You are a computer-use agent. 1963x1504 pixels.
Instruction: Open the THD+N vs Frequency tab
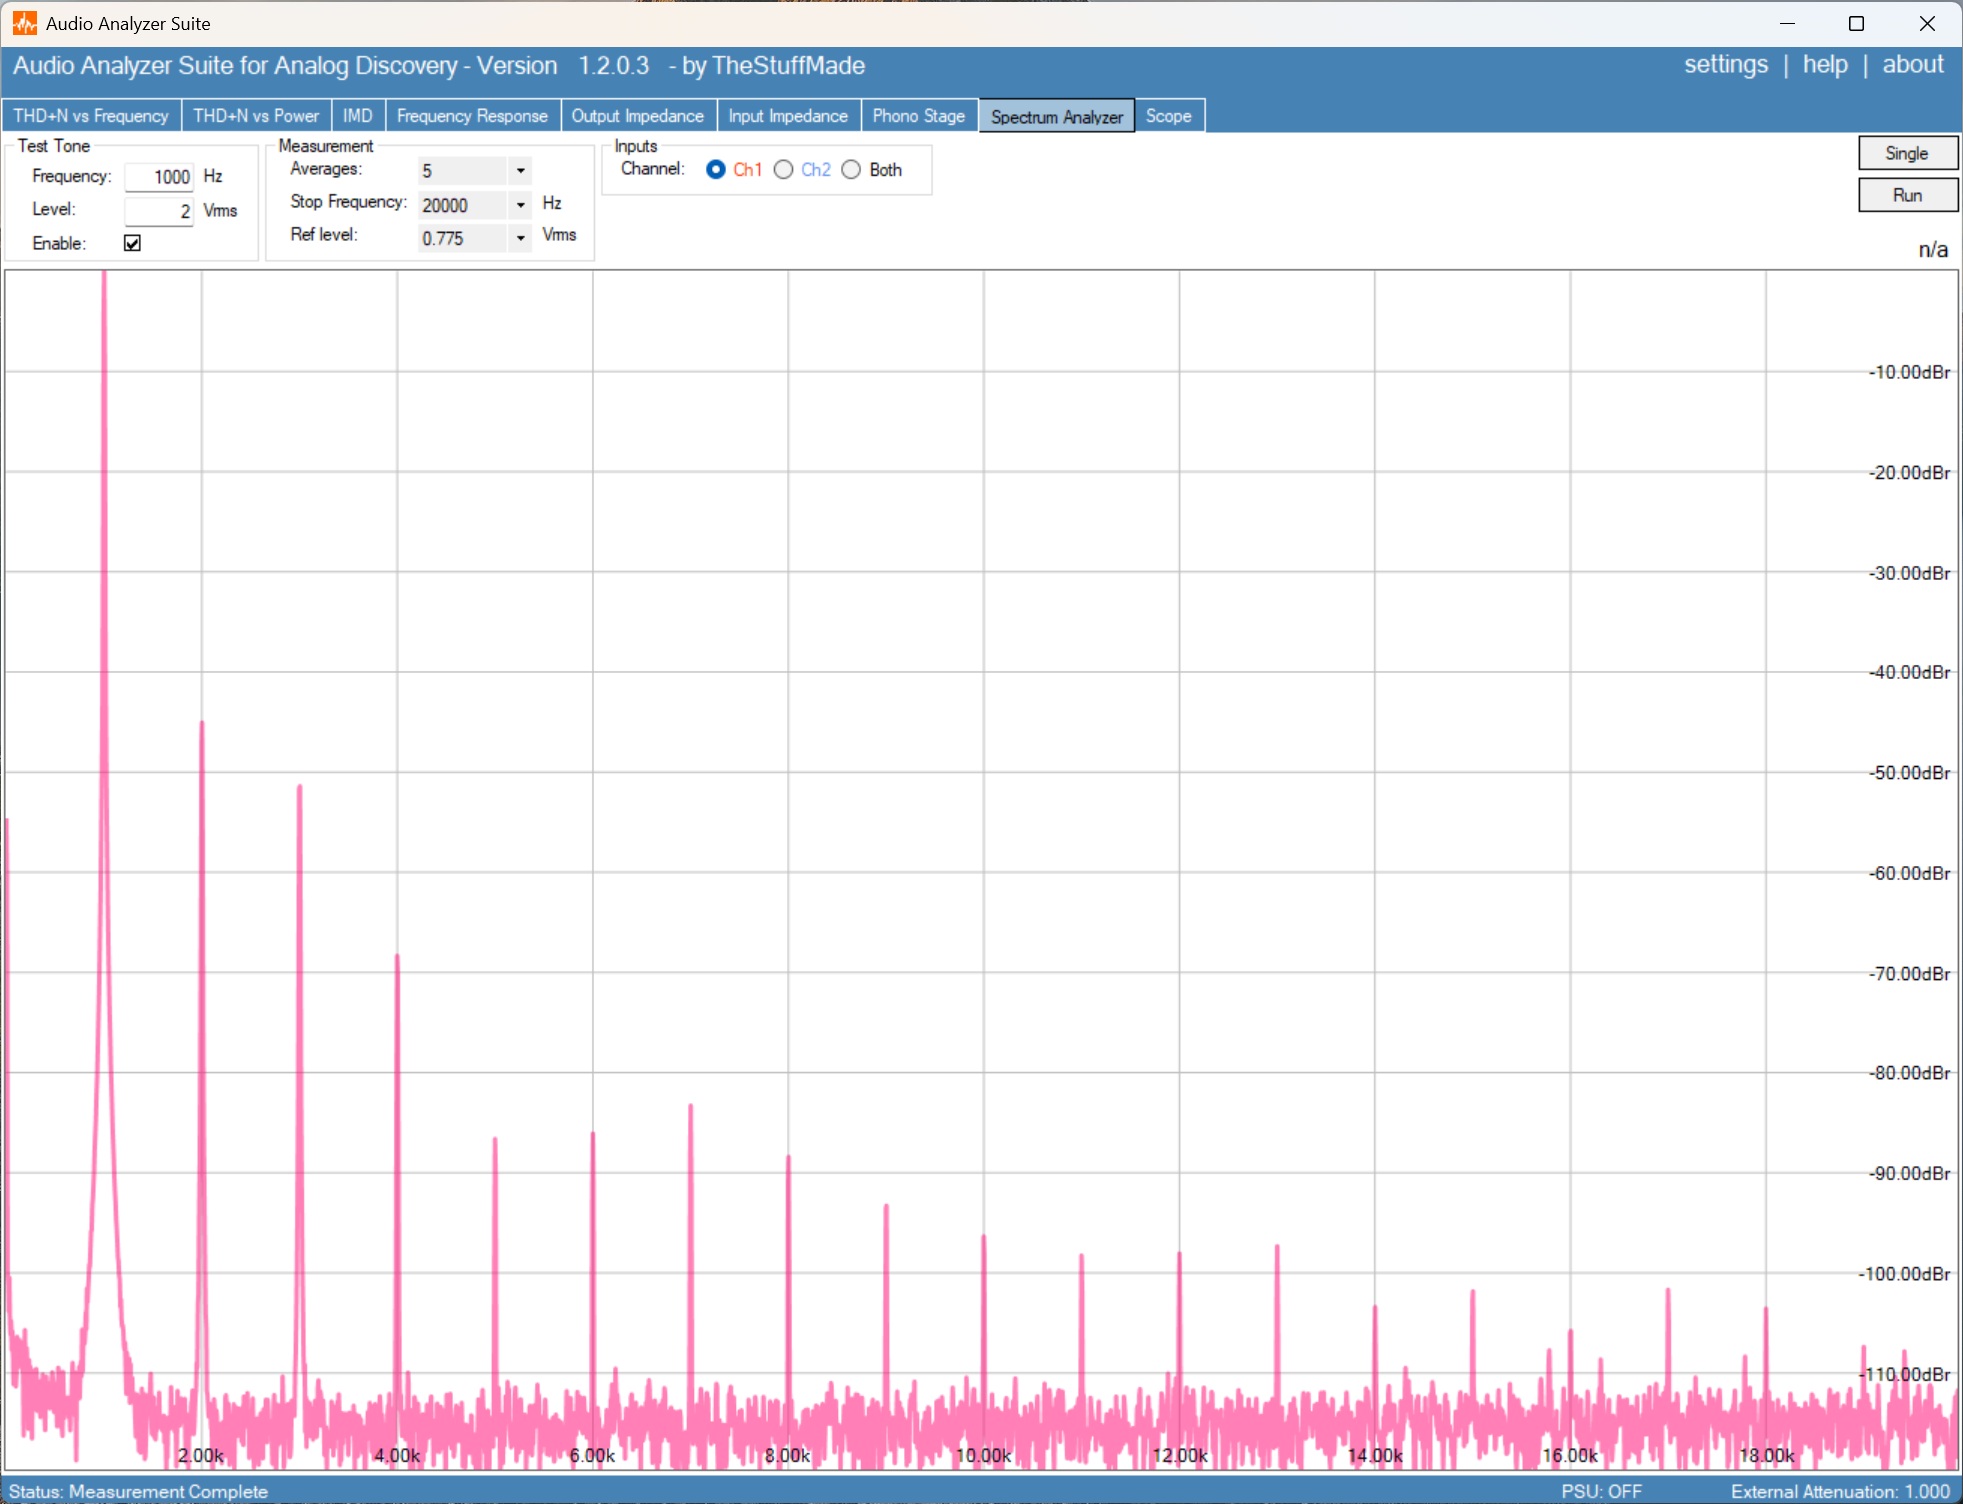click(91, 116)
